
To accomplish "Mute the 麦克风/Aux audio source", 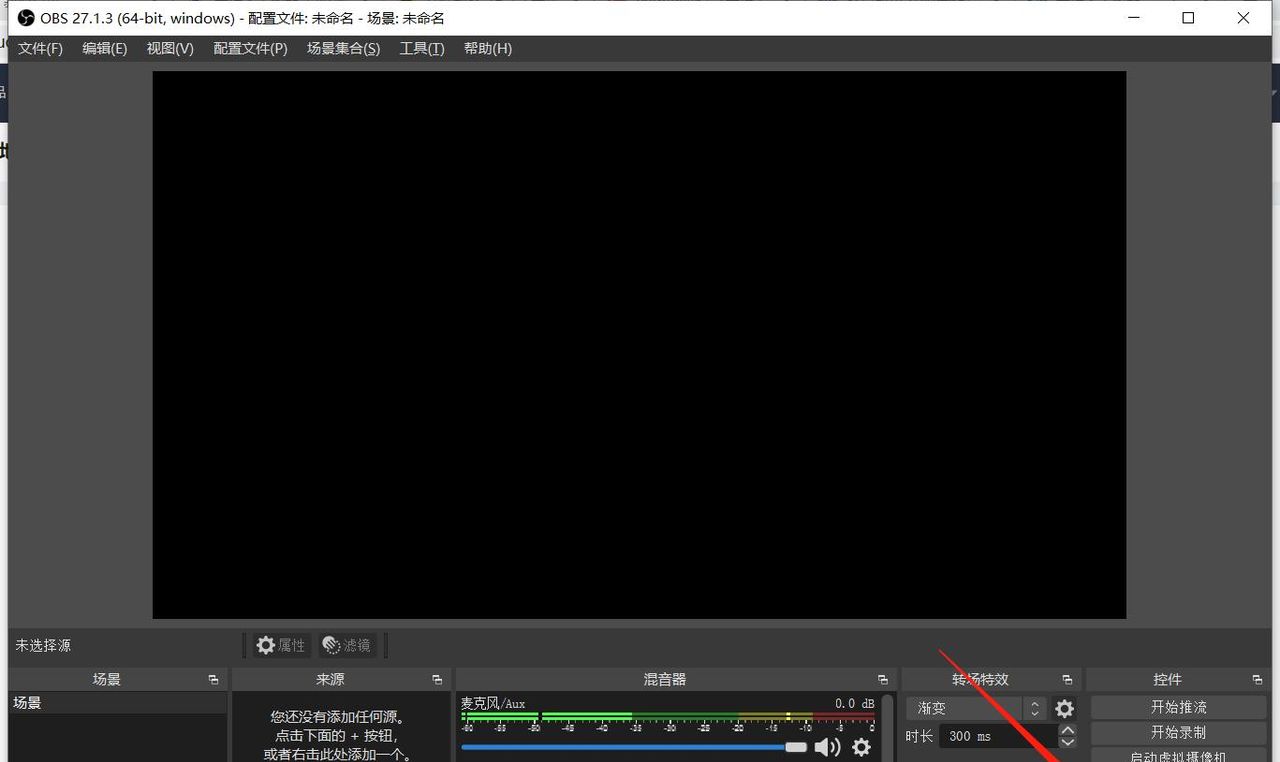I will click(x=827, y=747).
